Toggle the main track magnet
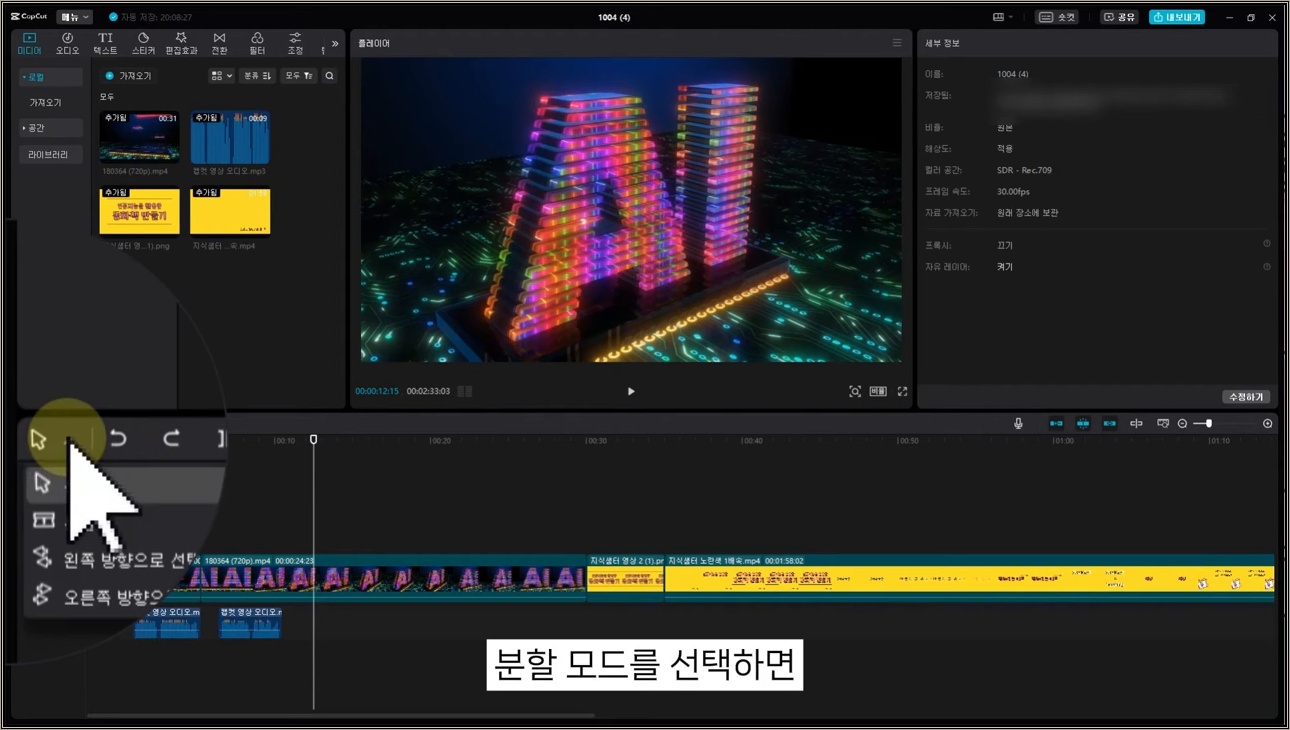 point(1056,424)
